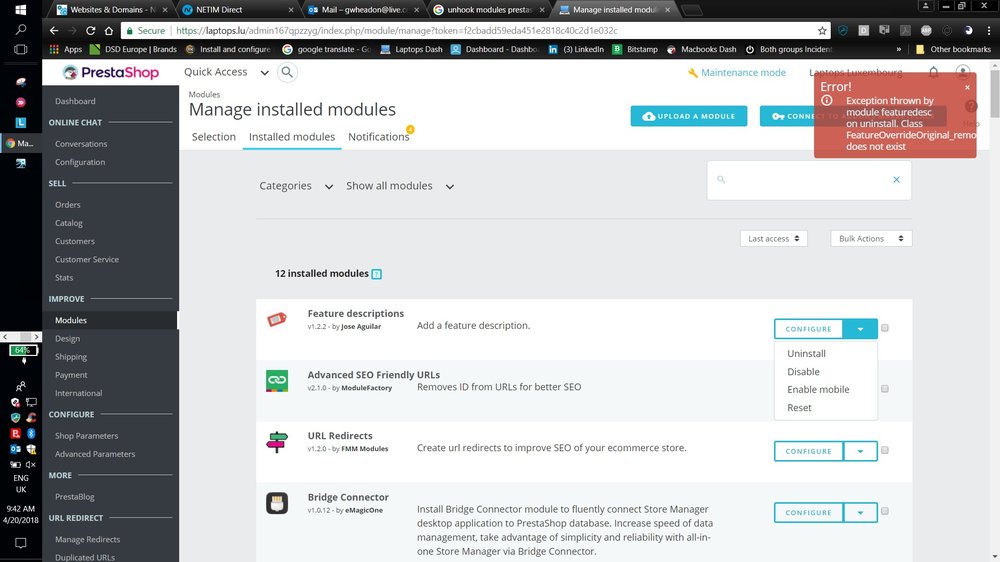Configure the Feature descriptions module
Image resolution: width=1000 pixels, height=562 pixels.
click(808, 329)
